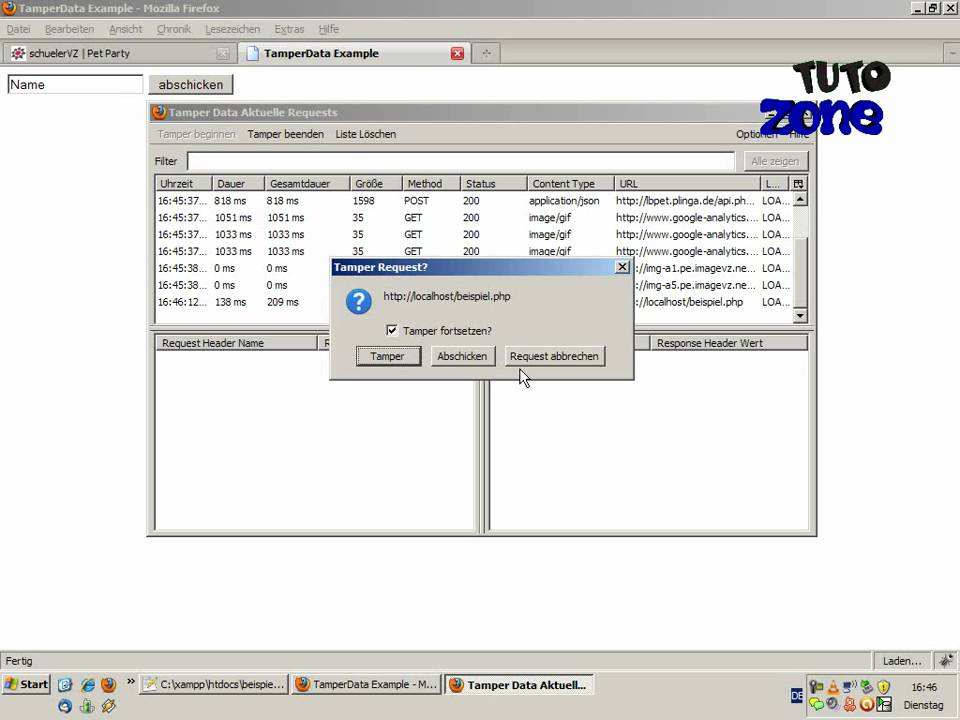The width and height of the screenshot is (960, 720).
Task: Click the bug icon in Firefox status bar
Action: point(946,661)
